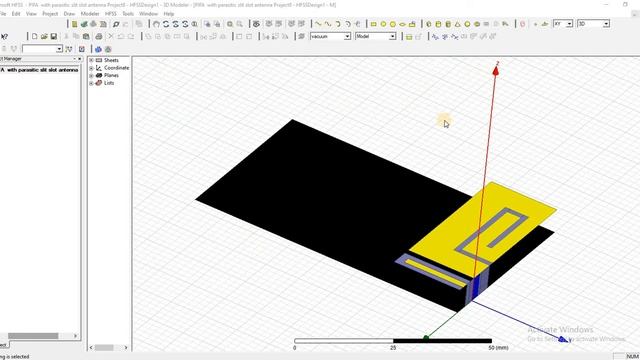Click Project Manager horizontal scrollbar thumb
The height and width of the screenshot is (360, 640).
[x=33, y=336]
